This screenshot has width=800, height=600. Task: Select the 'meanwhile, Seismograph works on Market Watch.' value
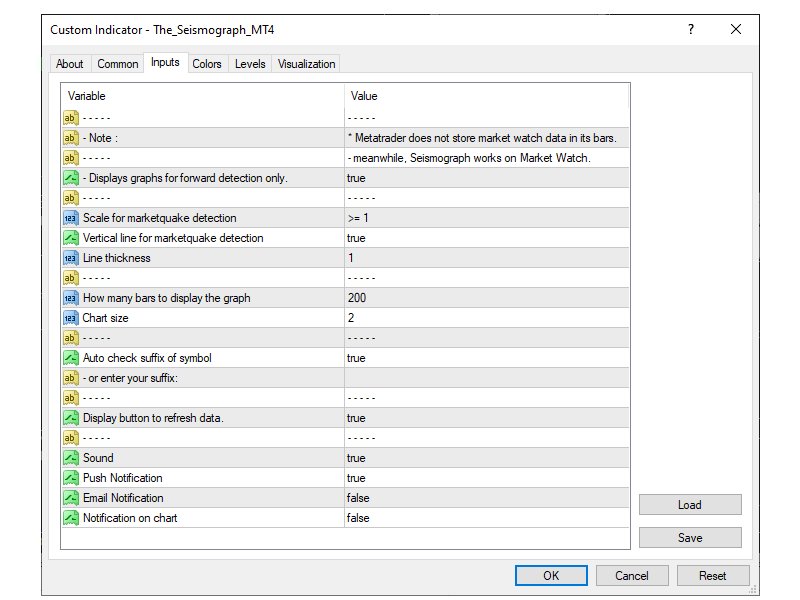click(469, 158)
